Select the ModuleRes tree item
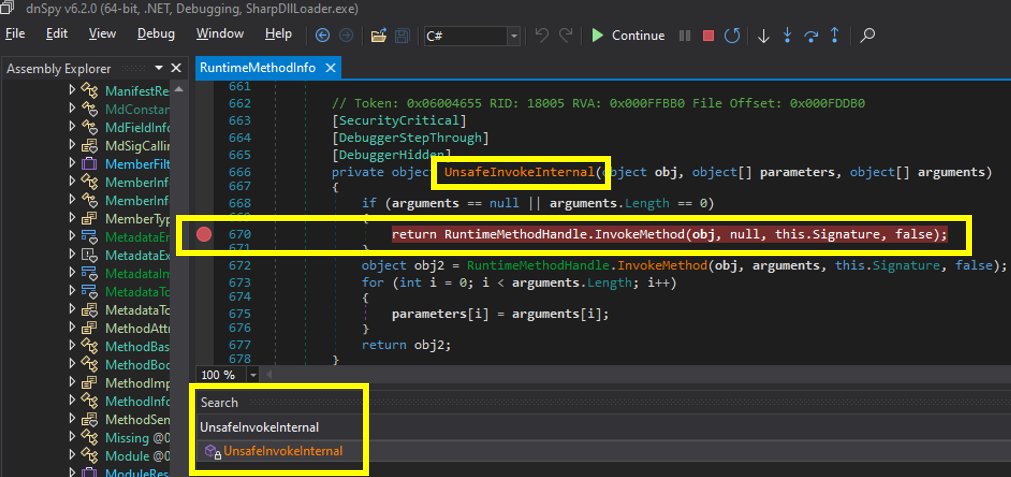Image resolution: width=1011 pixels, height=477 pixels. [x=137, y=474]
